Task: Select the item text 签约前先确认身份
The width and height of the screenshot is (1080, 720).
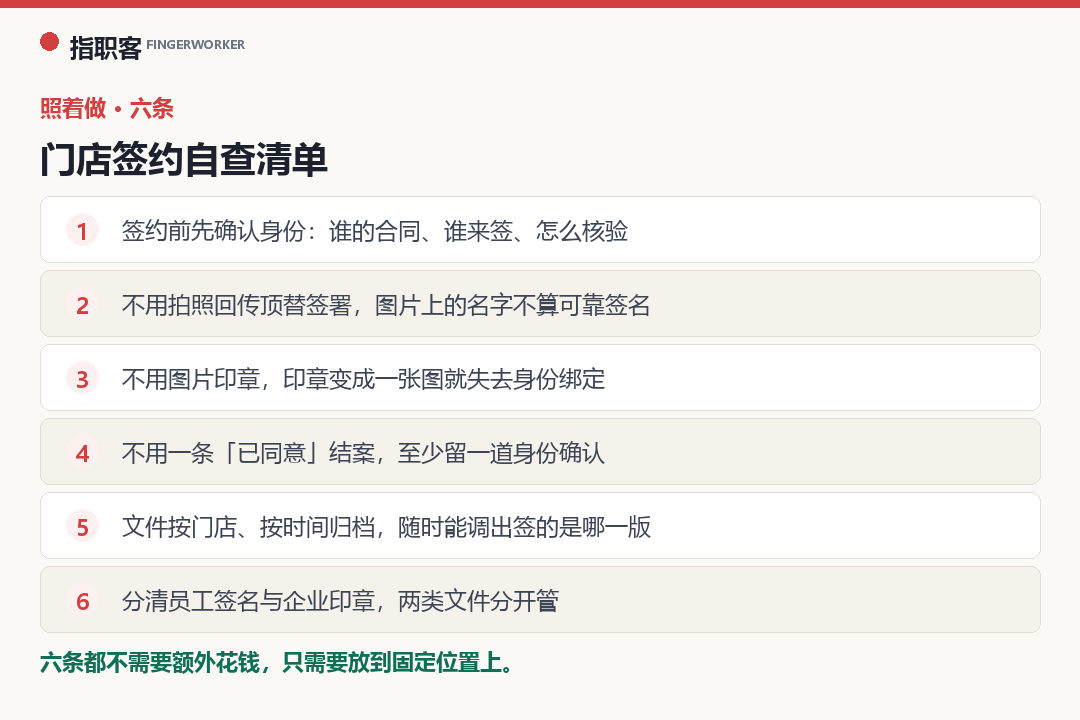Action: click(214, 231)
